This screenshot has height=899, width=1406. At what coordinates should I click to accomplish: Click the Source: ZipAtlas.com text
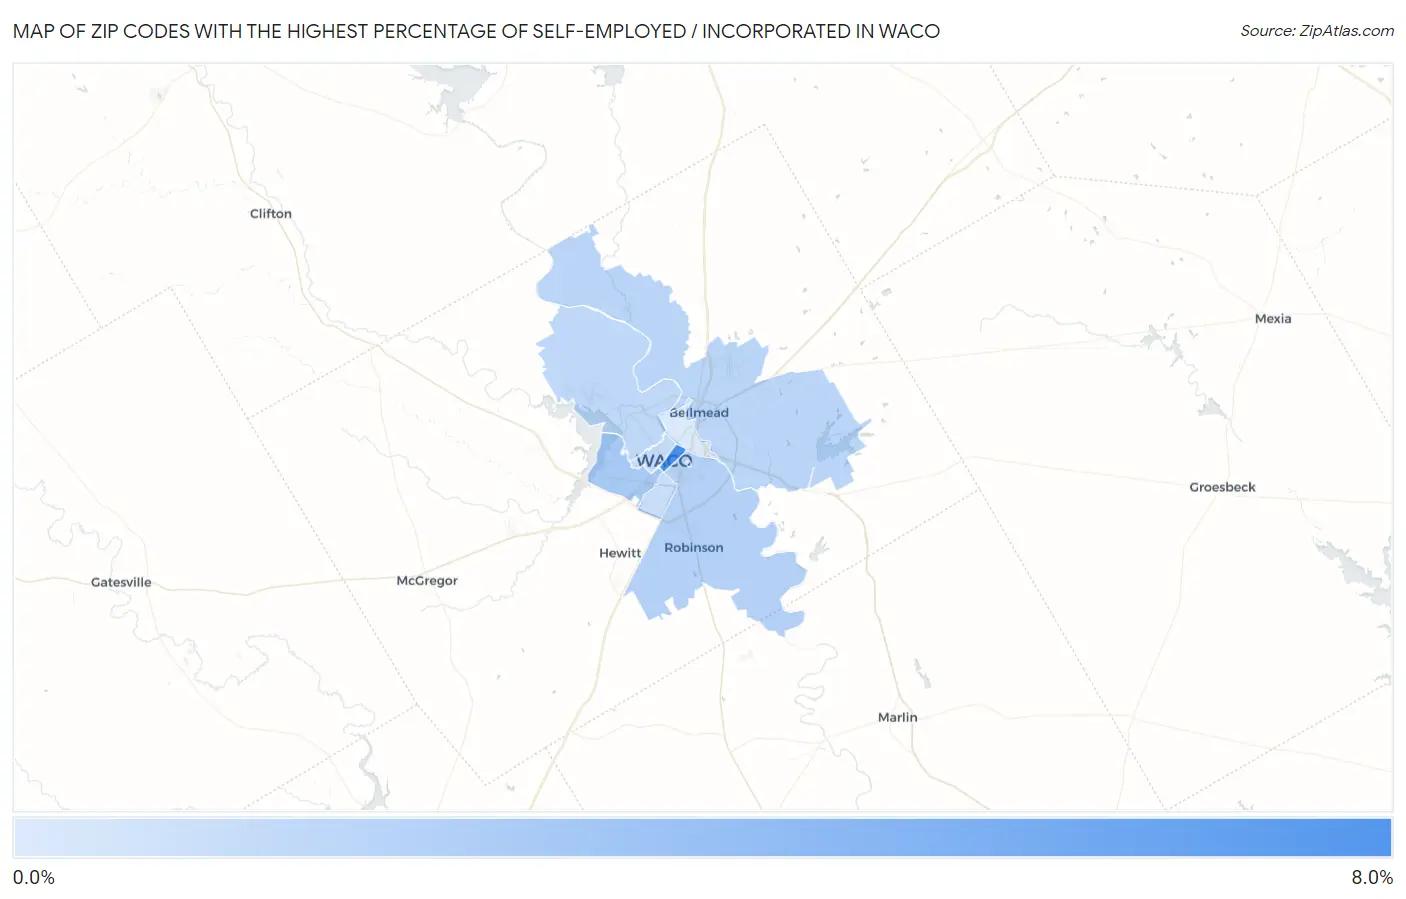pos(1317,31)
